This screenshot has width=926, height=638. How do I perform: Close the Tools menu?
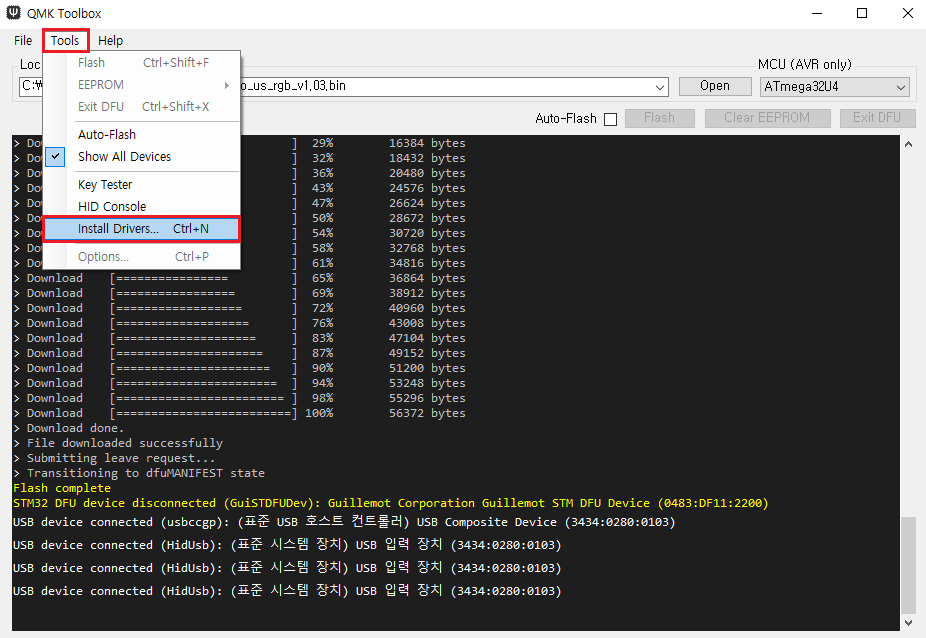click(x=65, y=41)
